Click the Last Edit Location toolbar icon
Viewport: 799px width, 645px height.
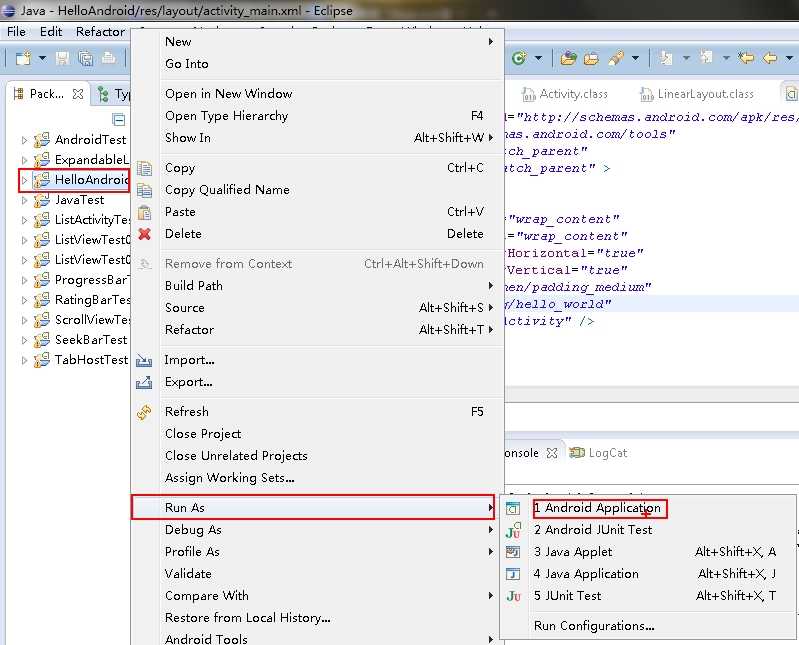(746, 58)
